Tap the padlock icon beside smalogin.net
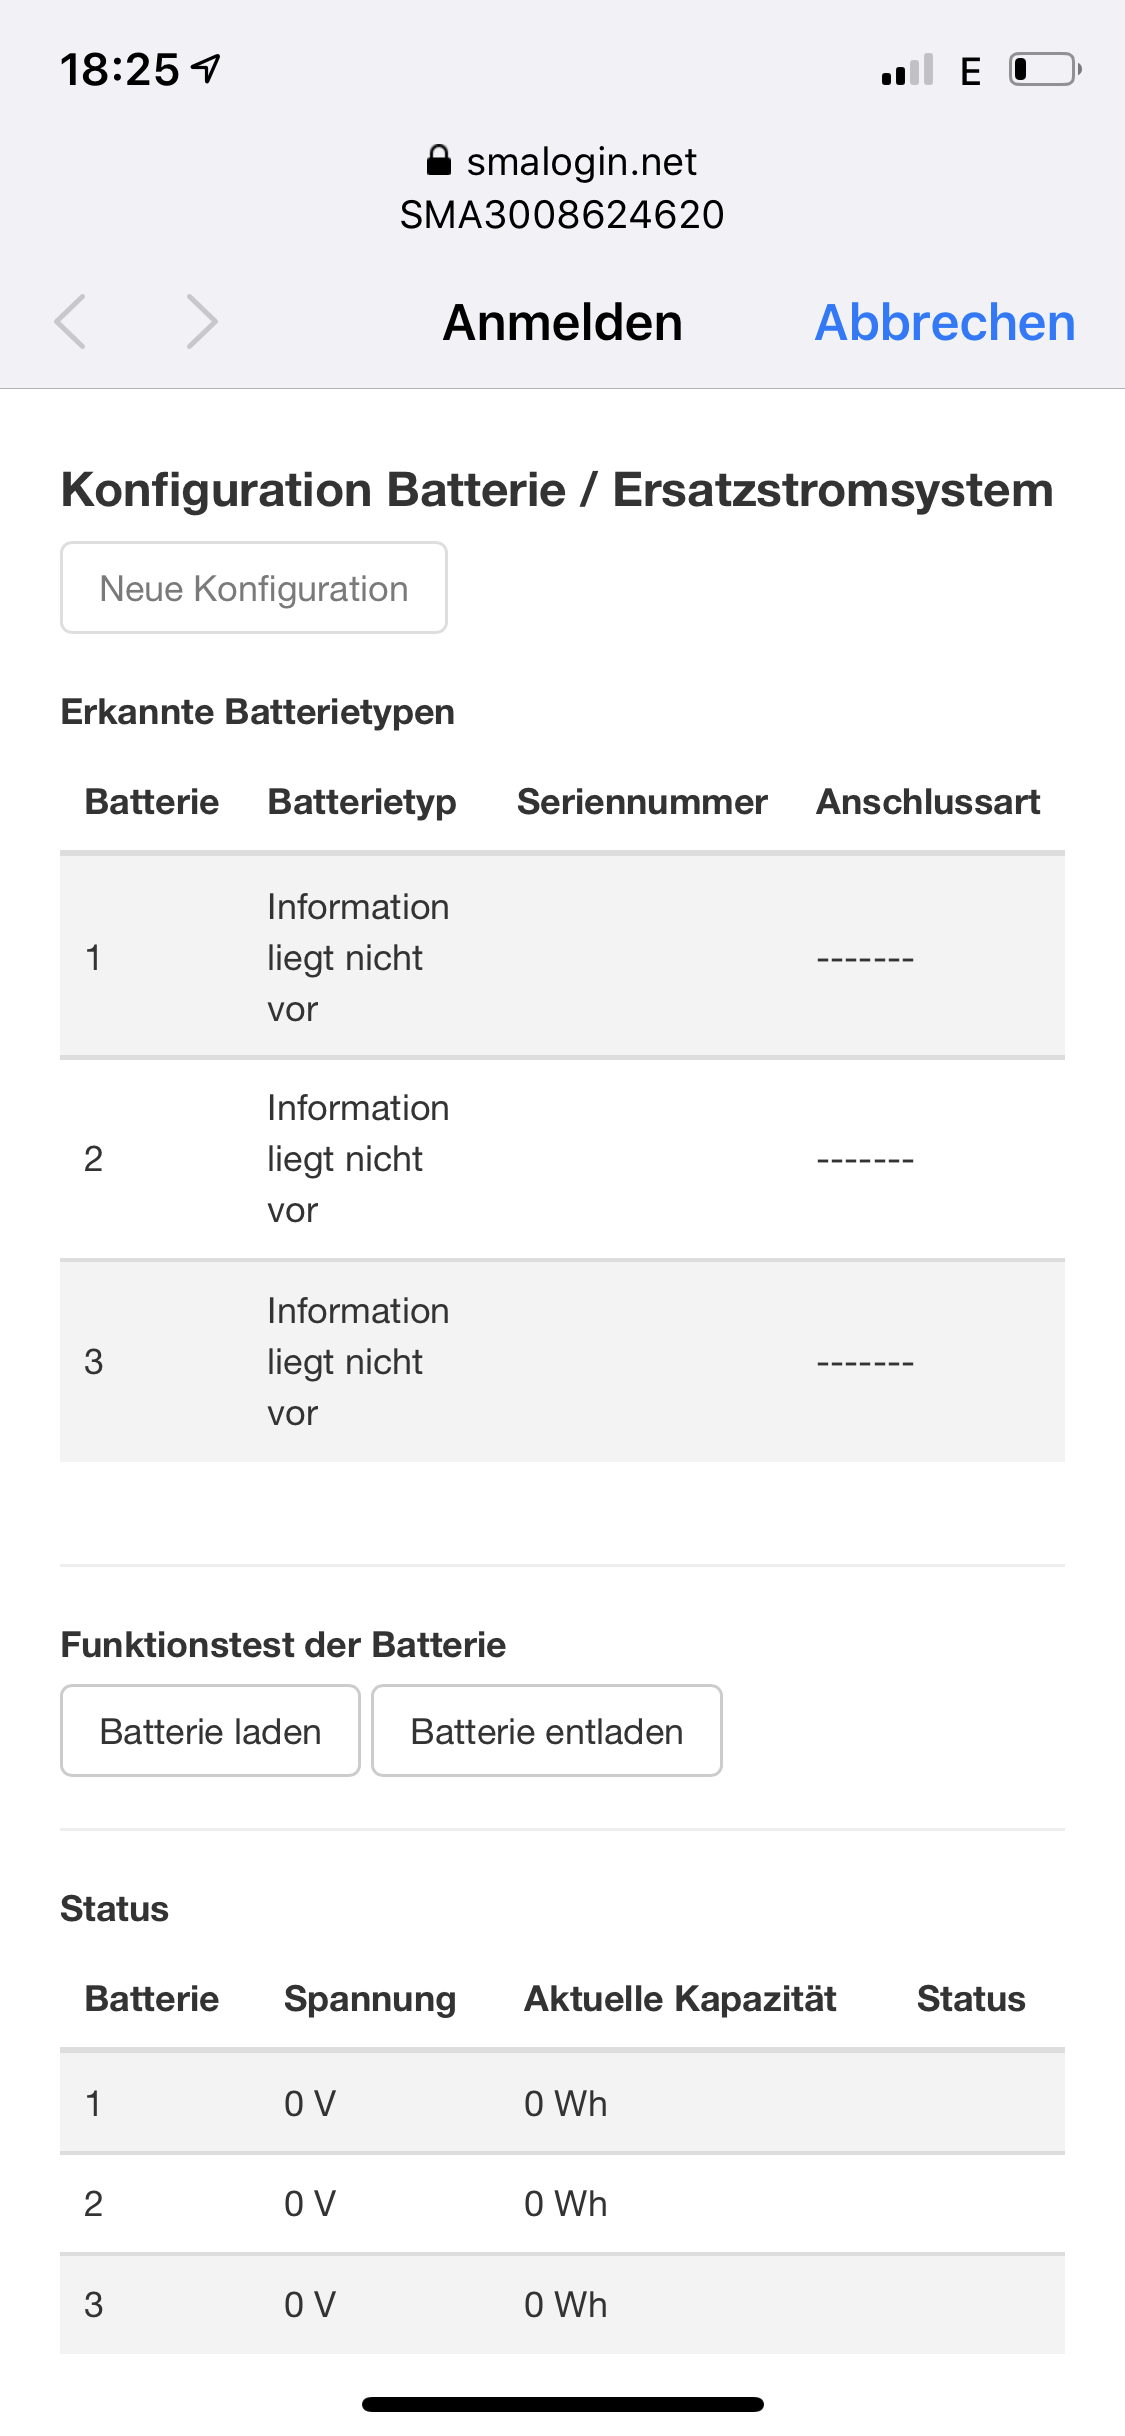Screen dimensions: 1125x2436 click(438, 160)
